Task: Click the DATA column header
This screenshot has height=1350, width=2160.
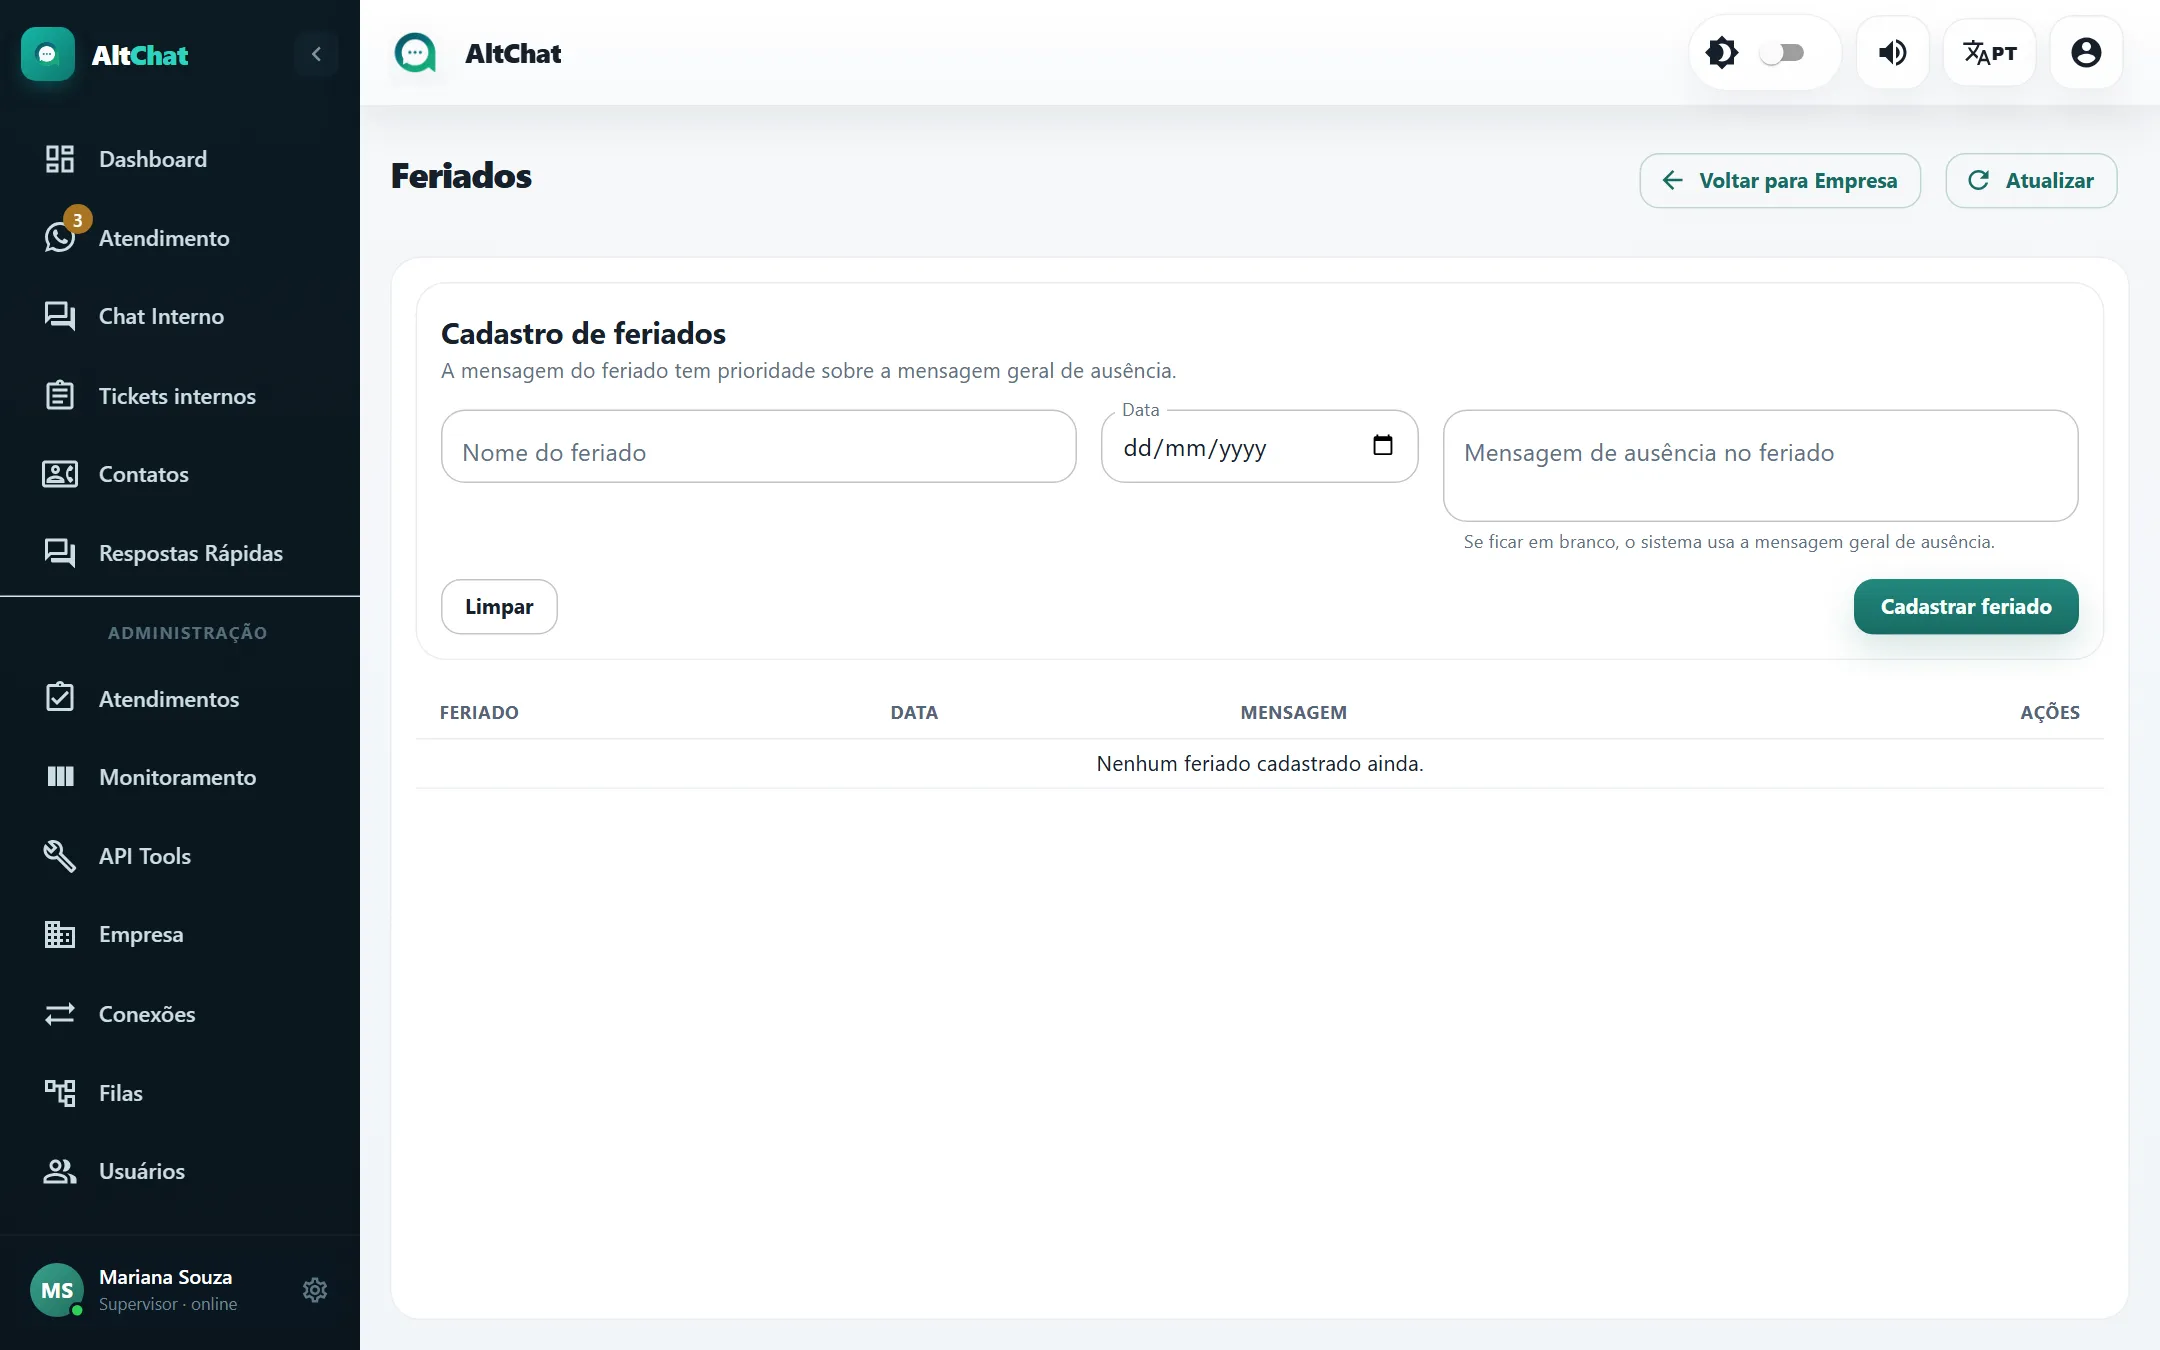Action: point(914,713)
